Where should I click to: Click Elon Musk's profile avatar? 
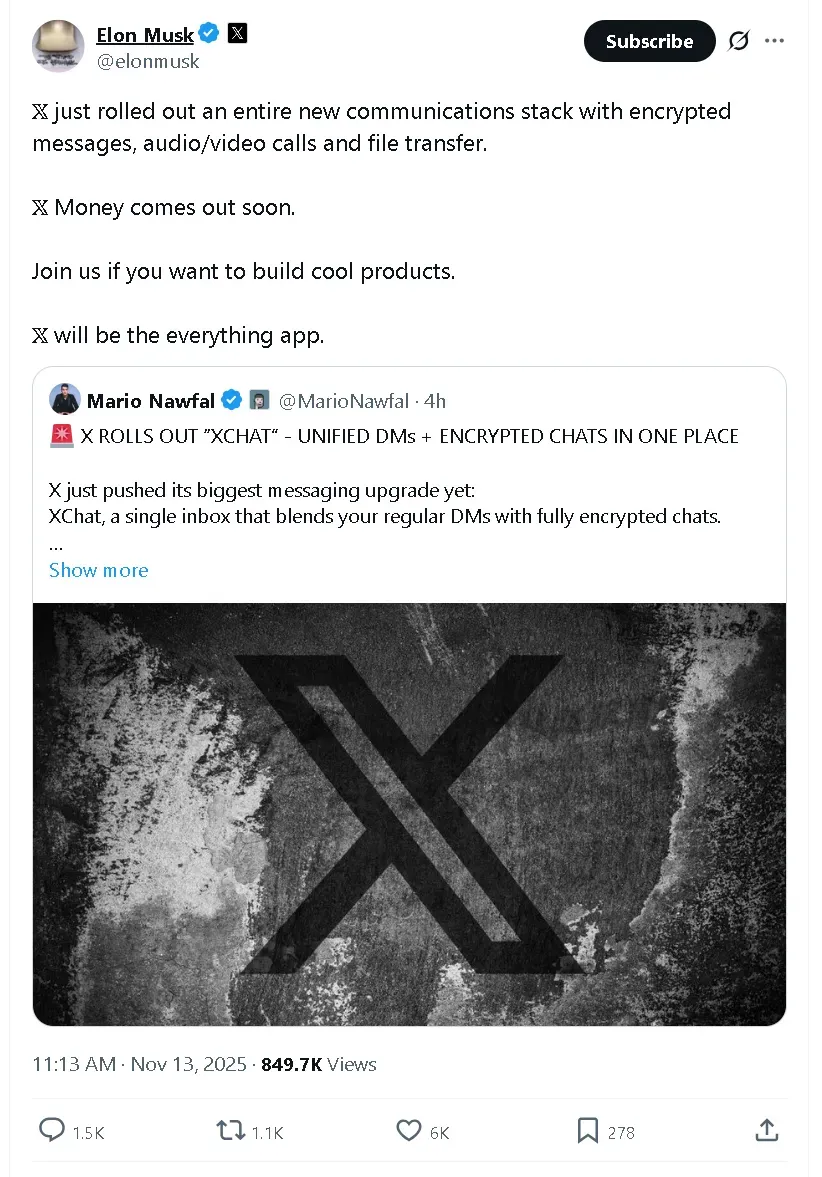click(x=57, y=46)
